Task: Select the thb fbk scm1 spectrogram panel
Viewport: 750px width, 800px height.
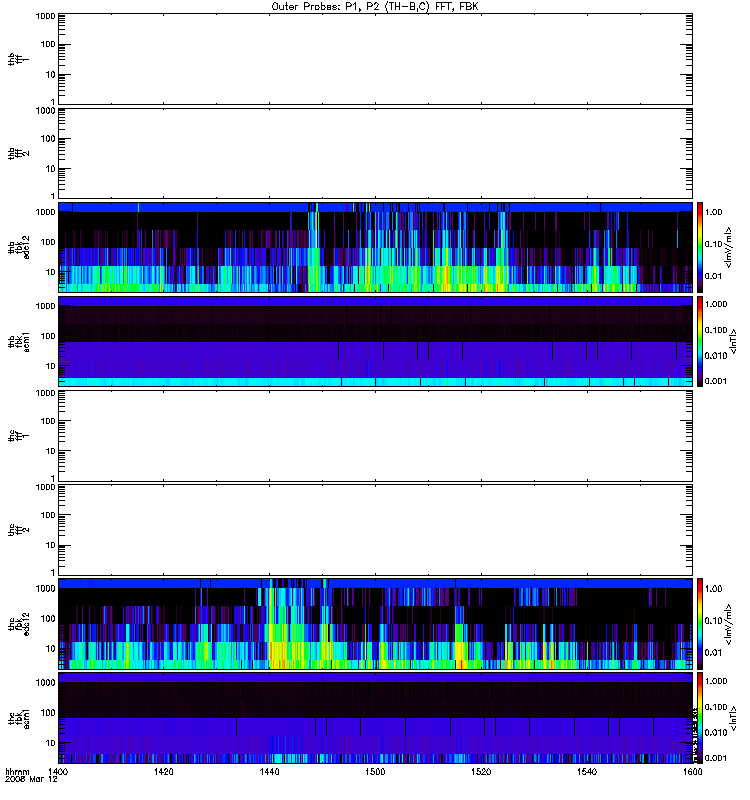Action: [376, 341]
